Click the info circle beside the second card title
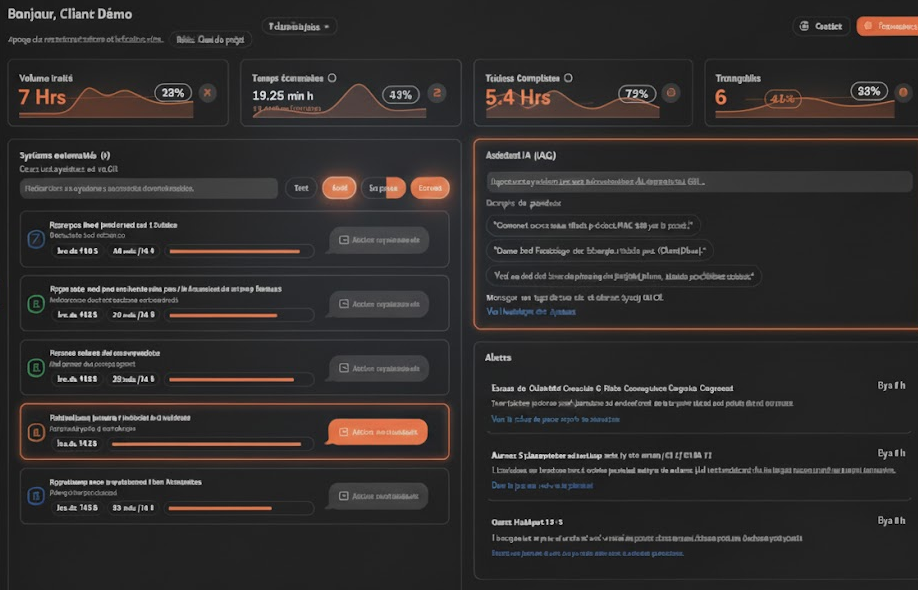The height and width of the screenshot is (590, 918). pos(332,78)
